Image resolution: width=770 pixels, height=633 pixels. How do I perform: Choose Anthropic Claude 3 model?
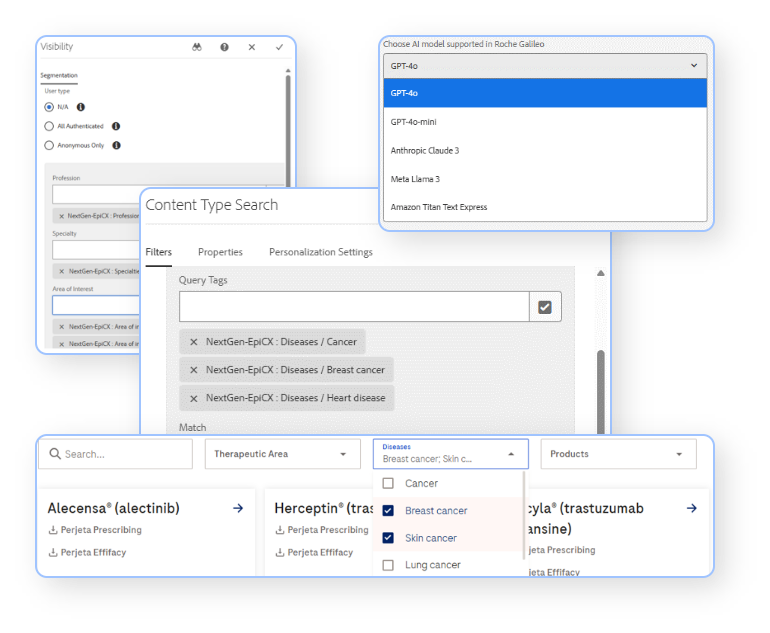point(545,150)
